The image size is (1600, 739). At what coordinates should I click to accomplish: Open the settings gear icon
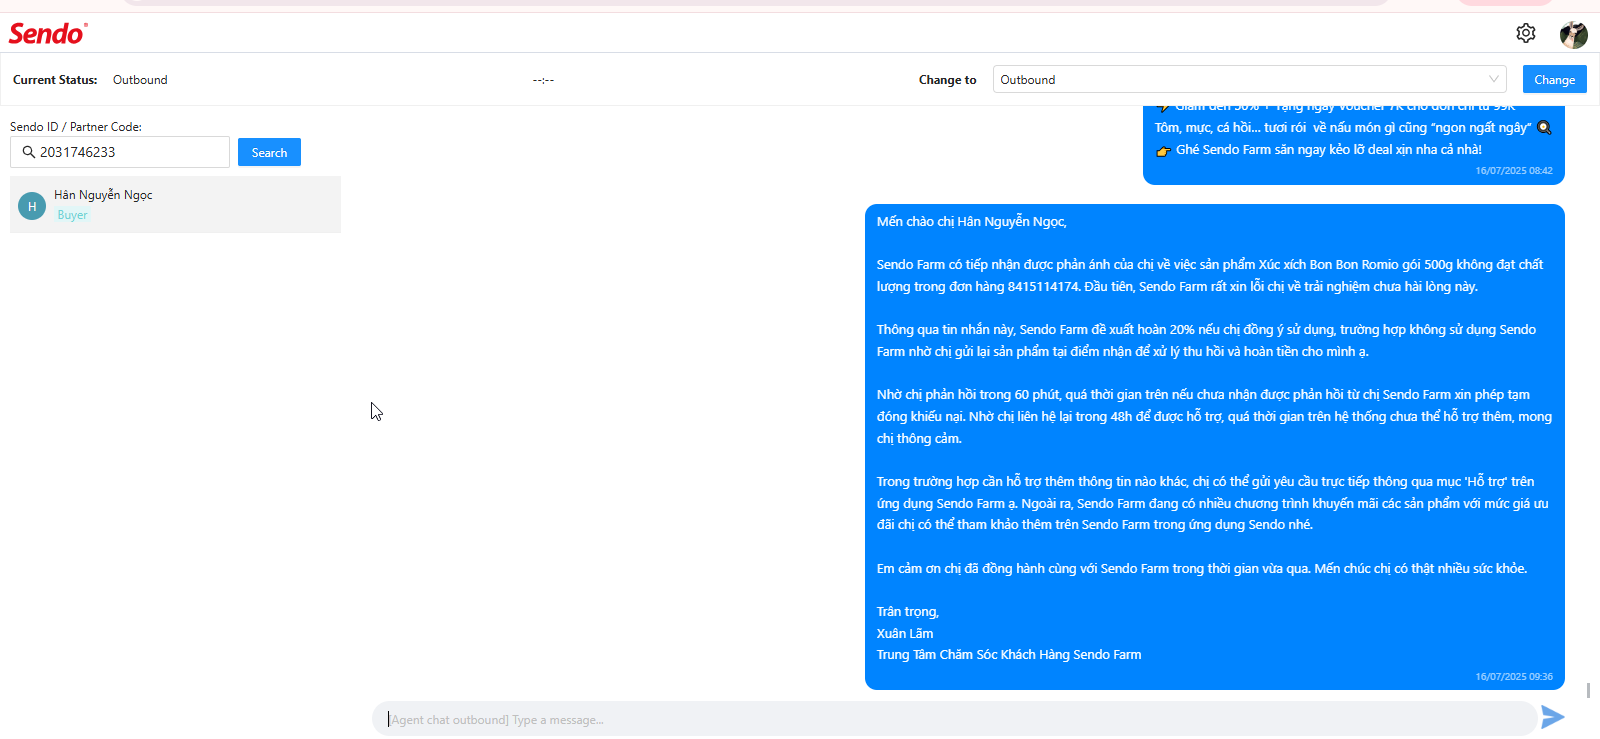pyautogui.click(x=1525, y=33)
